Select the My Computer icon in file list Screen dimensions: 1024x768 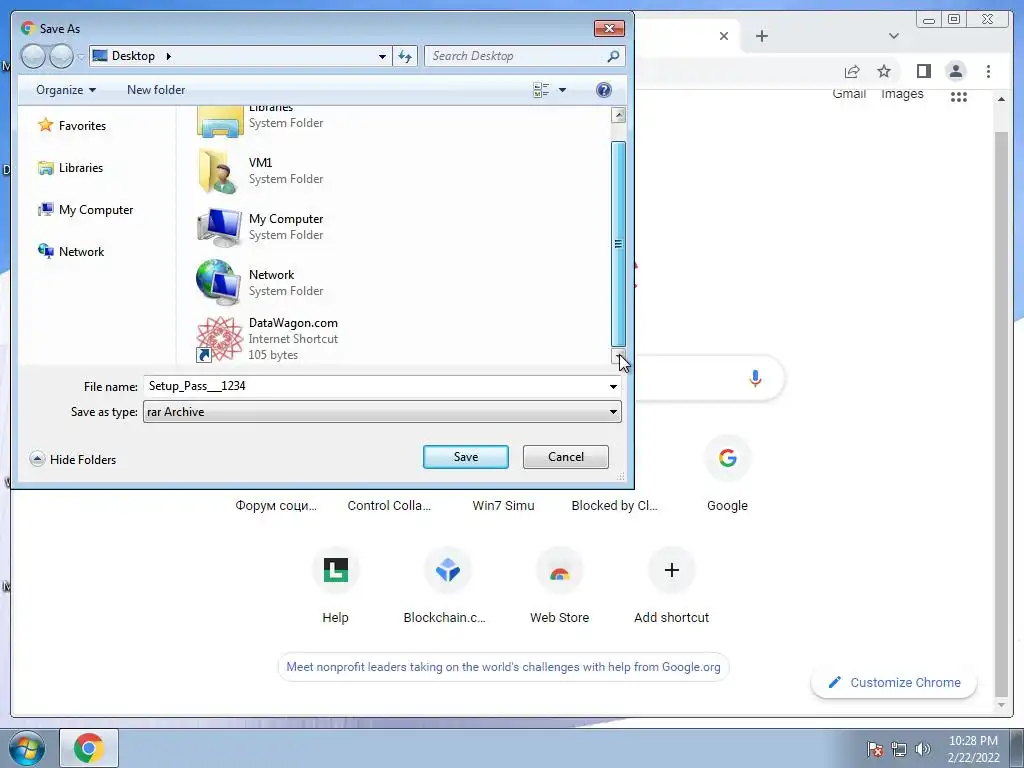[x=219, y=227]
